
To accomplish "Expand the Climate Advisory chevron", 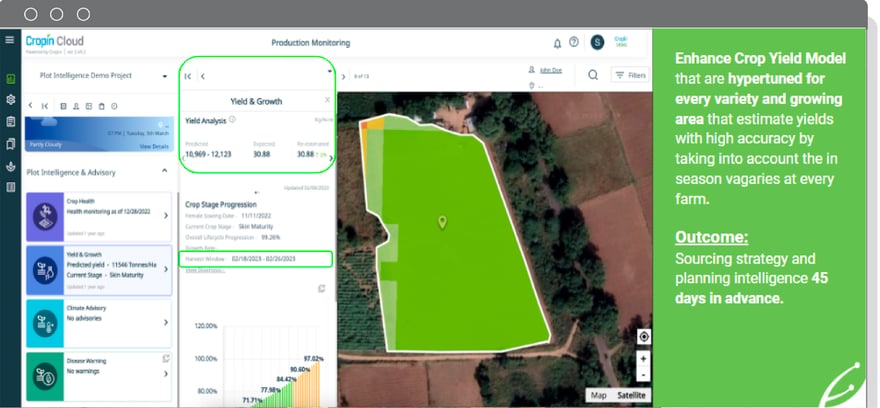I will (166, 322).
